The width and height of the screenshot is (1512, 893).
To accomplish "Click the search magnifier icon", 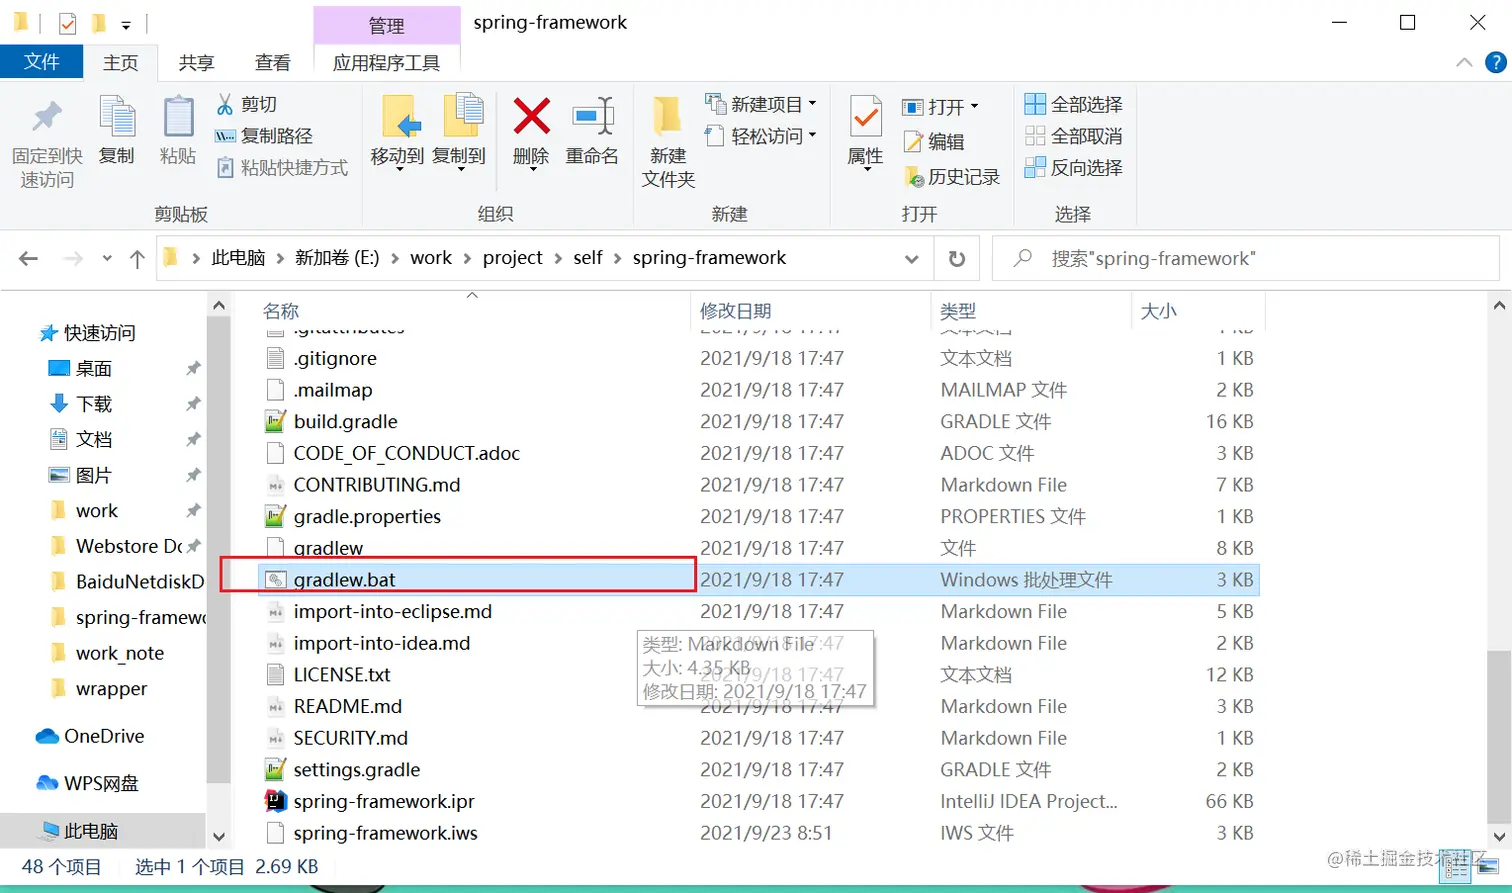I will (x=1022, y=258).
